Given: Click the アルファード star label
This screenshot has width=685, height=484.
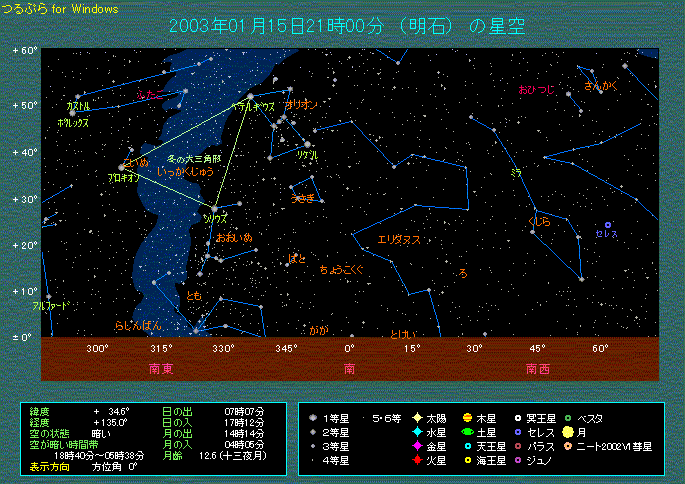Looking at the screenshot, I should point(51,306).
